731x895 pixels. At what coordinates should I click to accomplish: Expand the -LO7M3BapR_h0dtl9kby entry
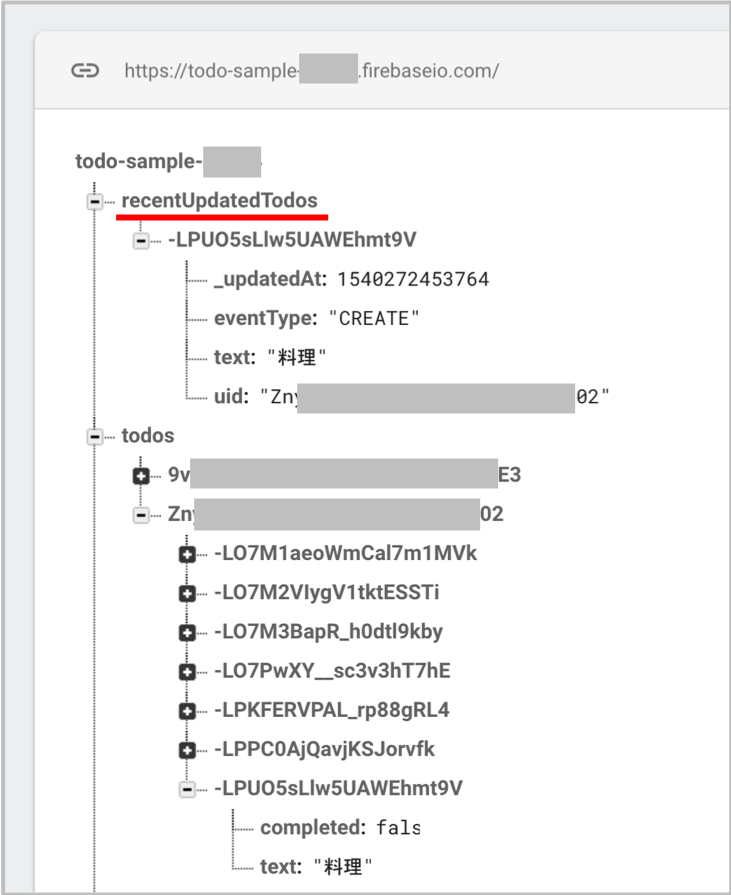pos(187,632)
